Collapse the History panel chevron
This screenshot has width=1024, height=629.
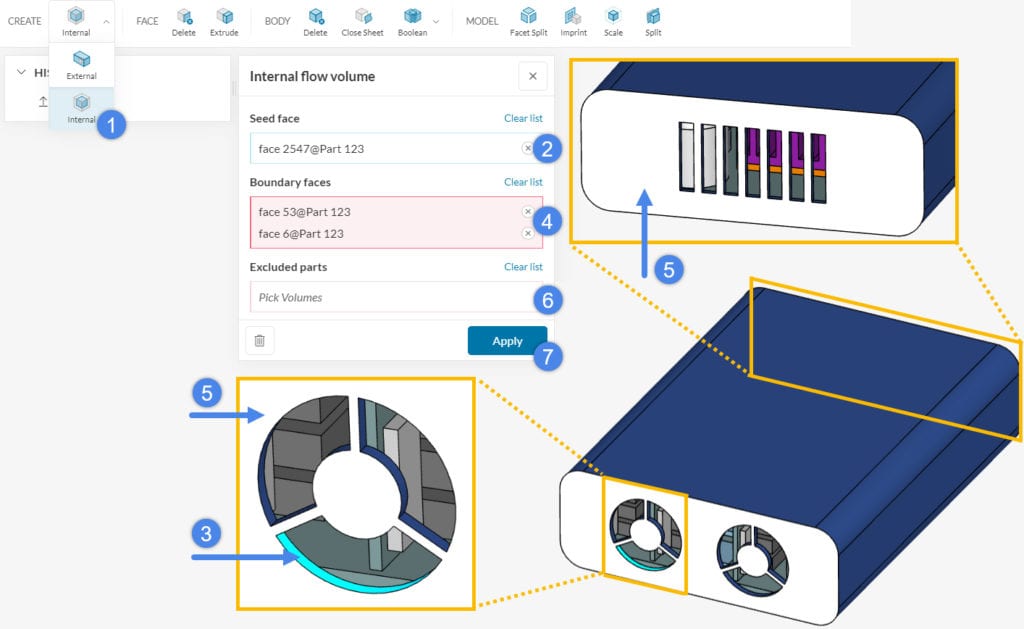pos(20,72)
